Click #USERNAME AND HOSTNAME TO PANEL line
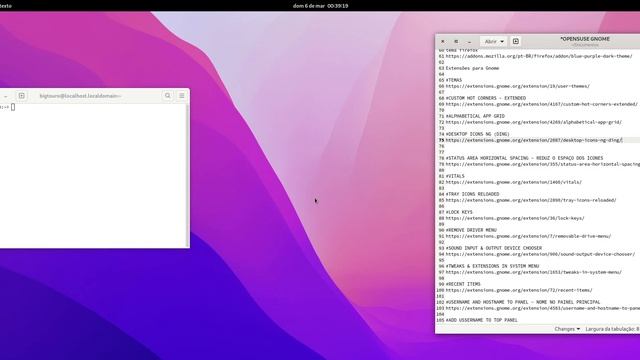640x360 pixels. [x=523, y=302]
